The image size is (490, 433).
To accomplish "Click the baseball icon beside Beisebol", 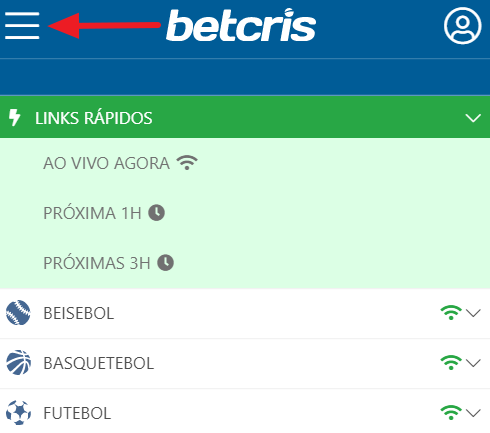I will tap(18, 313).
